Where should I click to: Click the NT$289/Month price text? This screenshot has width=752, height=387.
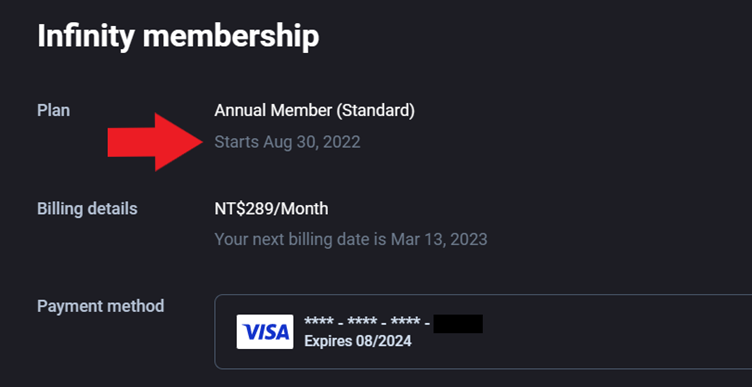click(x=271, y=209)
